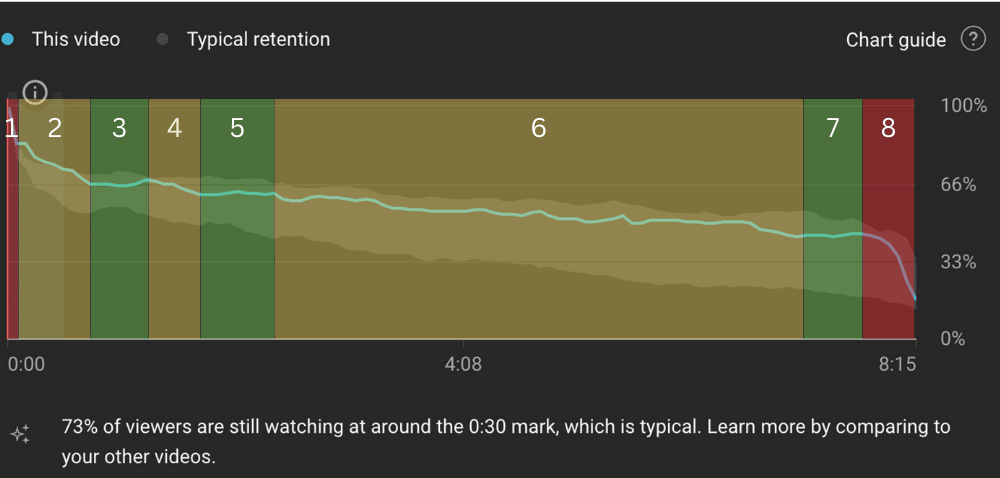
Task: Open the info icon above the chart
Action: click(35, 92)
